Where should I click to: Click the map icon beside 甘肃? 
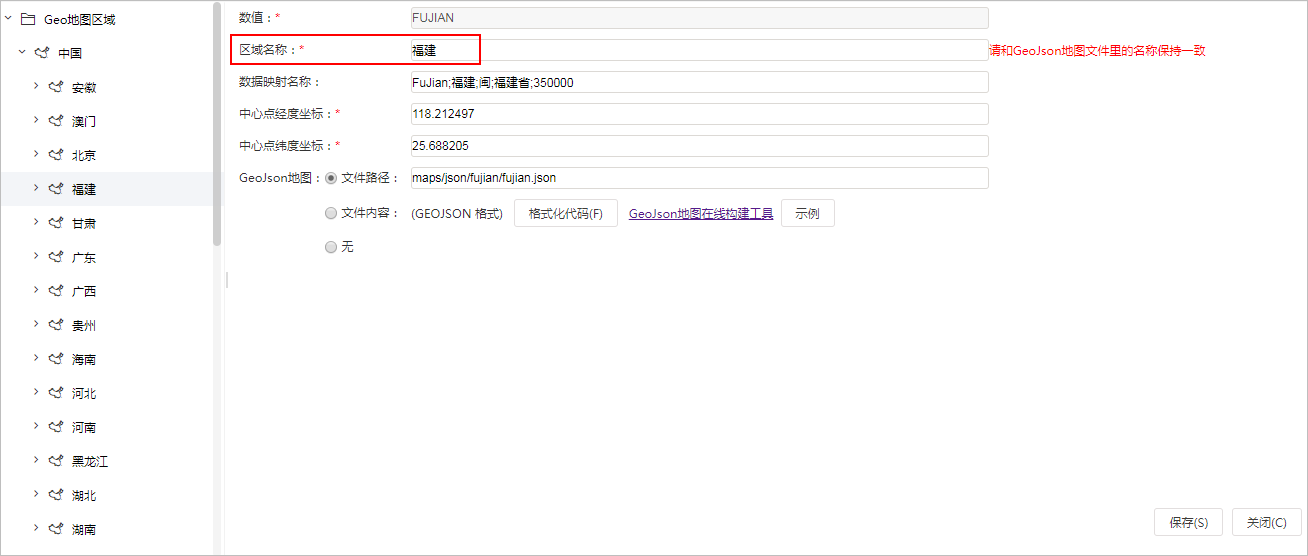[56, 223]
